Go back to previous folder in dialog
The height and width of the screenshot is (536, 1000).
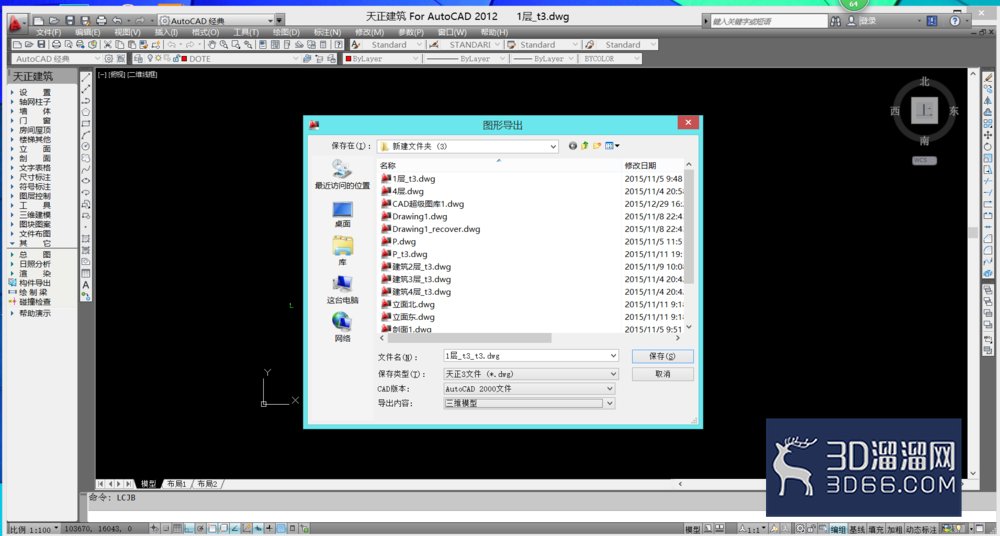(x=572, y=146)
